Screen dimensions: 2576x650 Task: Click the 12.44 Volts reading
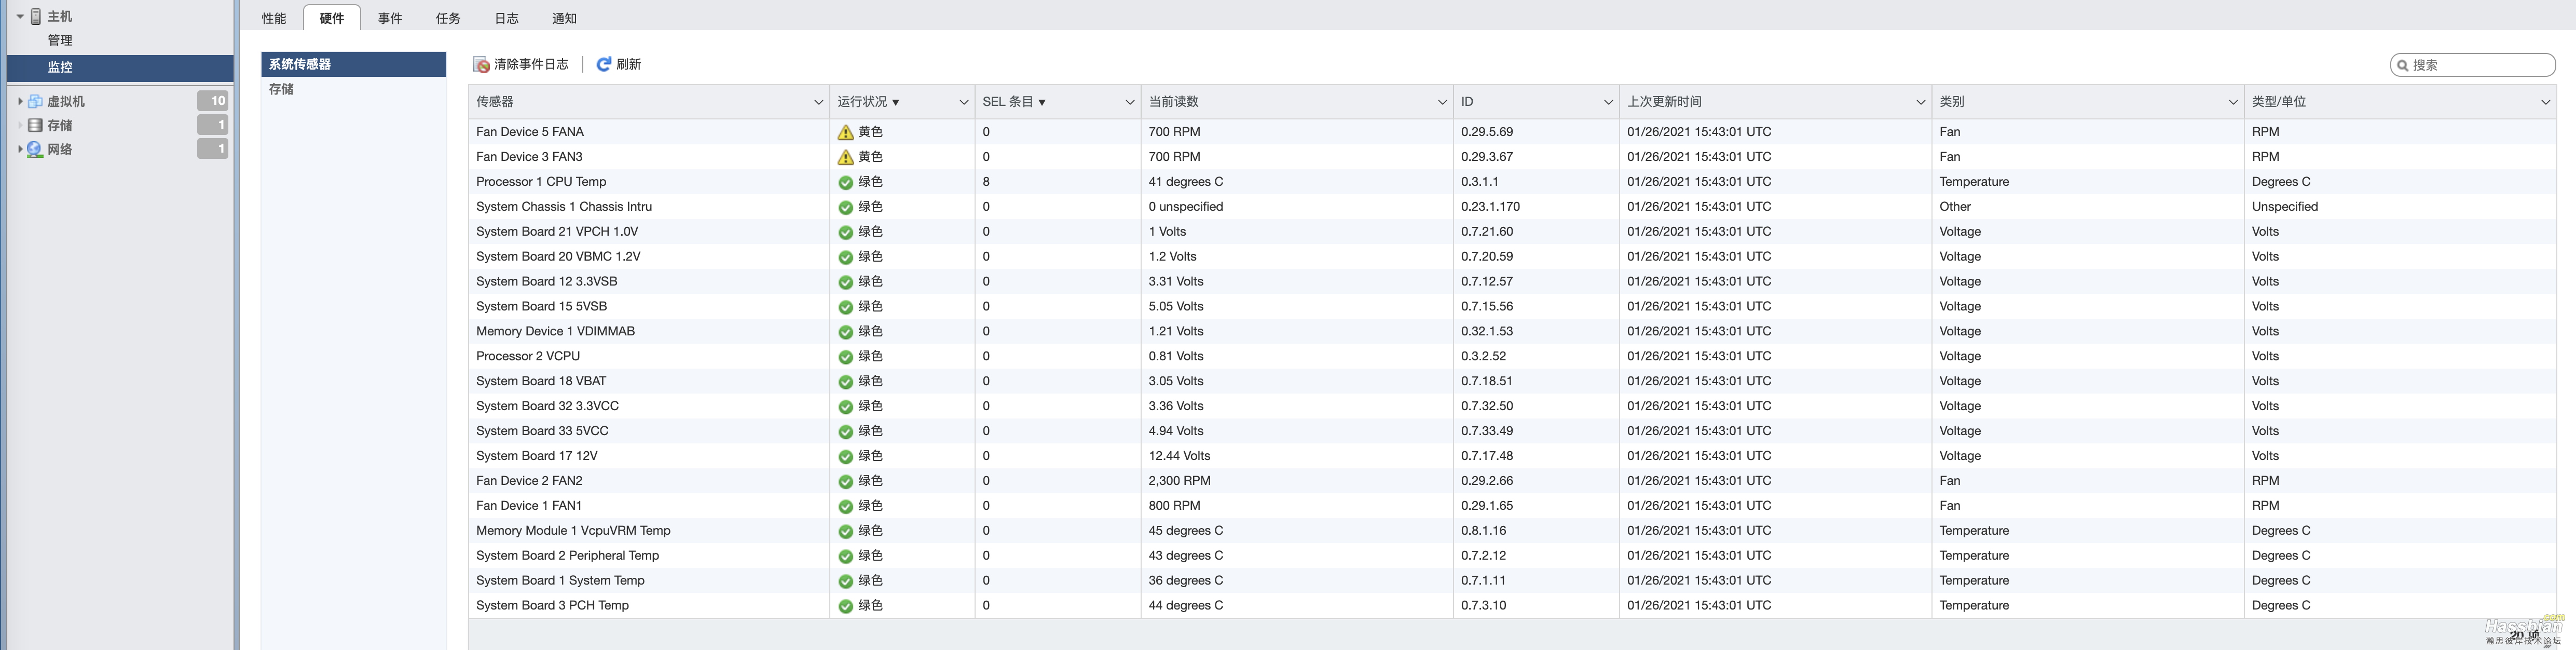(1179, 456)
